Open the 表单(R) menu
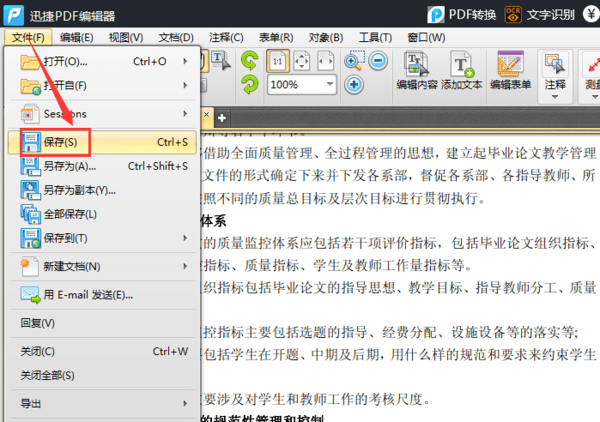This screenshot has height=422, width=600. tap(276, 37)
